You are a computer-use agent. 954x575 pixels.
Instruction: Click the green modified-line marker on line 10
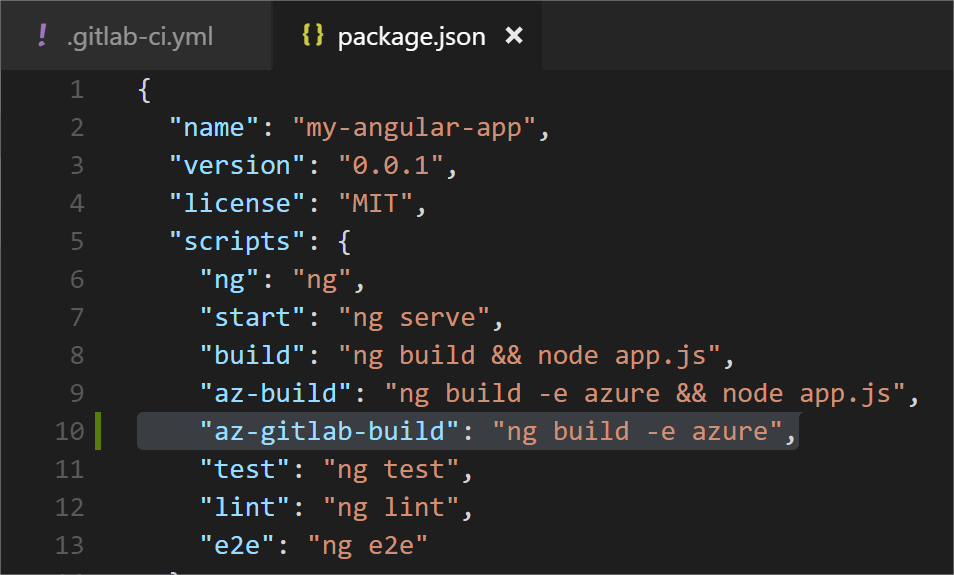98,431
